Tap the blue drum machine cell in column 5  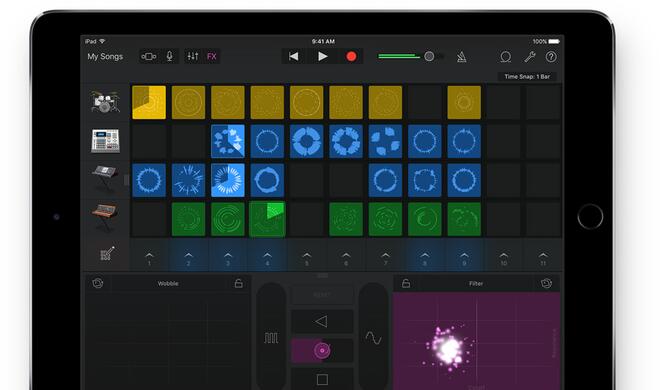coord(307,141)
